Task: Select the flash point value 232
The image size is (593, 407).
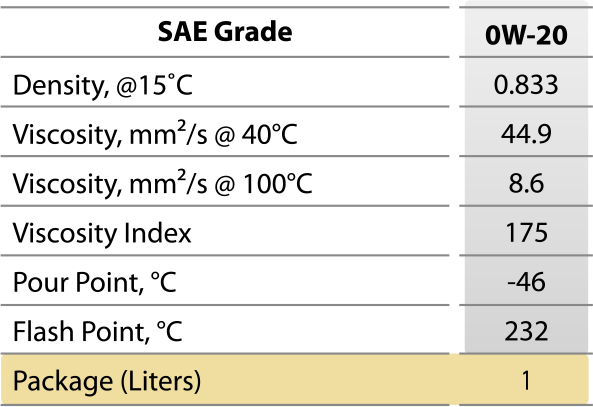Action: click(526, 331)
